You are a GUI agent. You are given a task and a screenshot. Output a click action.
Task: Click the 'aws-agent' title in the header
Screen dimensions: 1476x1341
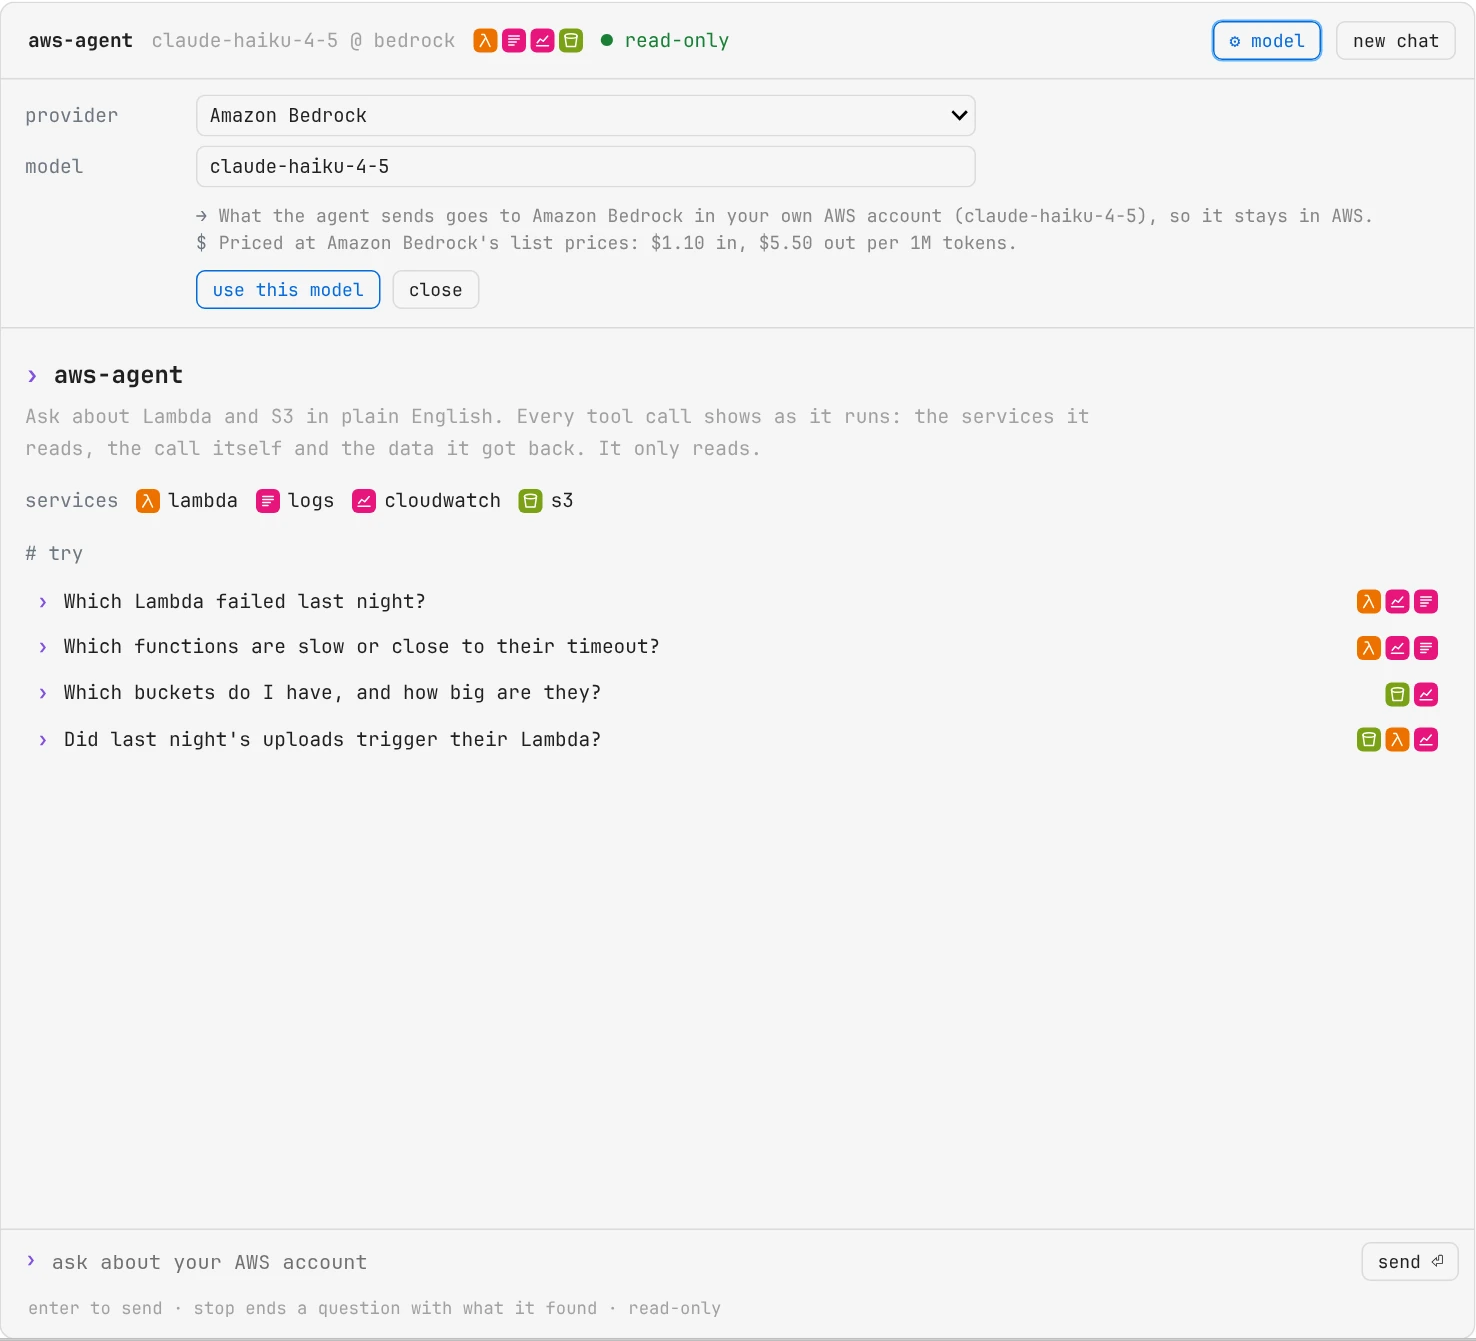[80, 41]
